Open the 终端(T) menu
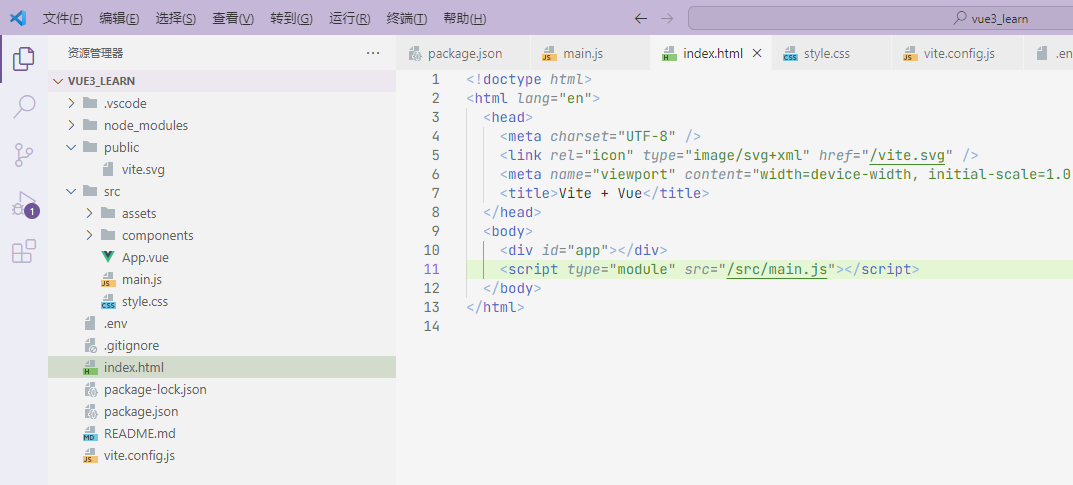1073x485 pixels. [x=407, y=18]
